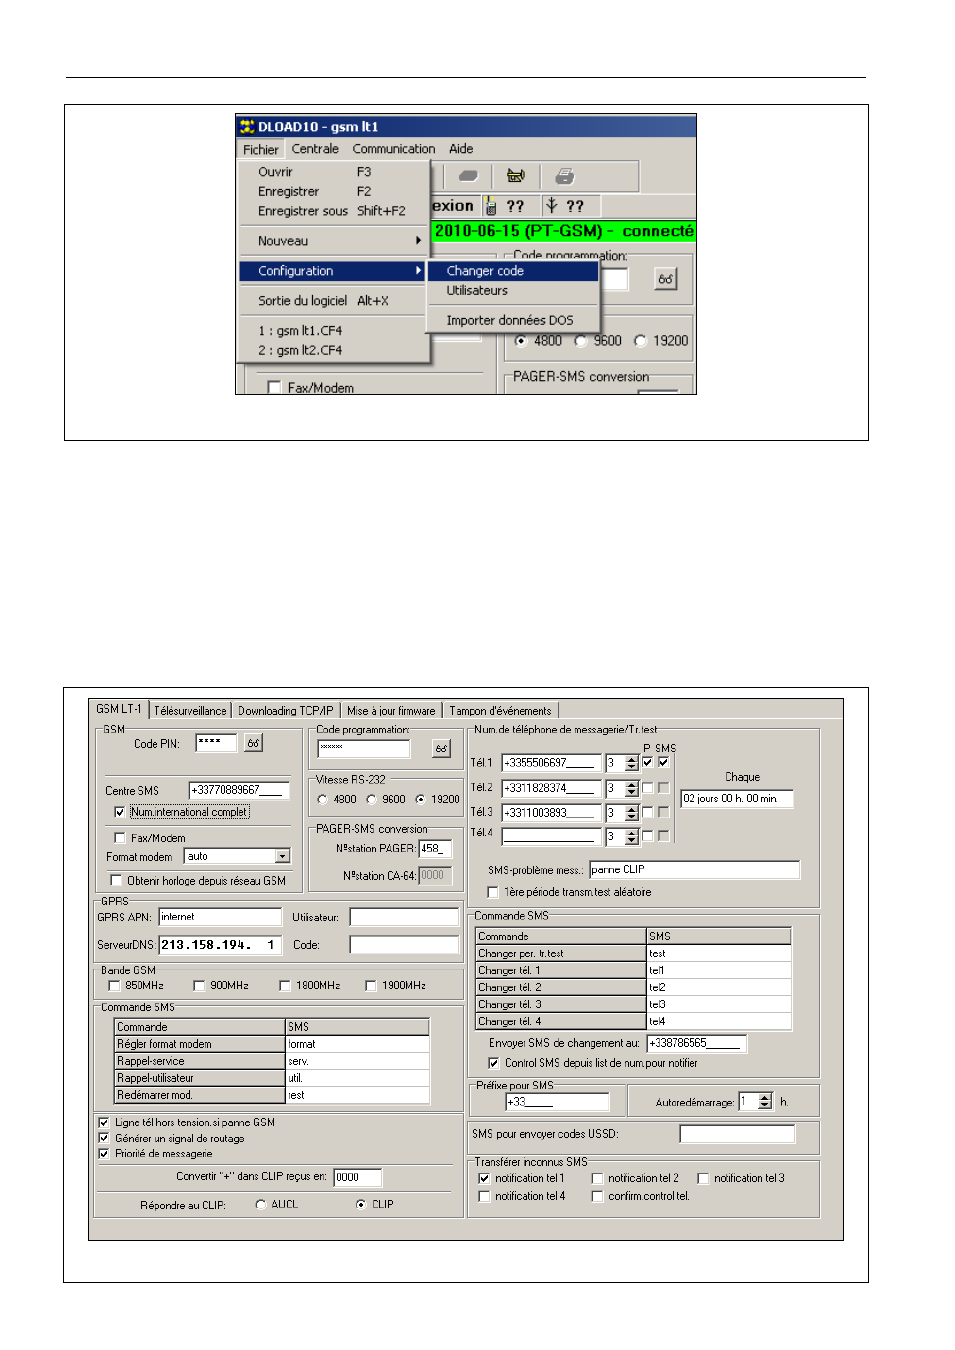955x1350 pixels.
Task: Adjust the Autoredémarrage hours spinner
Action: click(765, 1102)
